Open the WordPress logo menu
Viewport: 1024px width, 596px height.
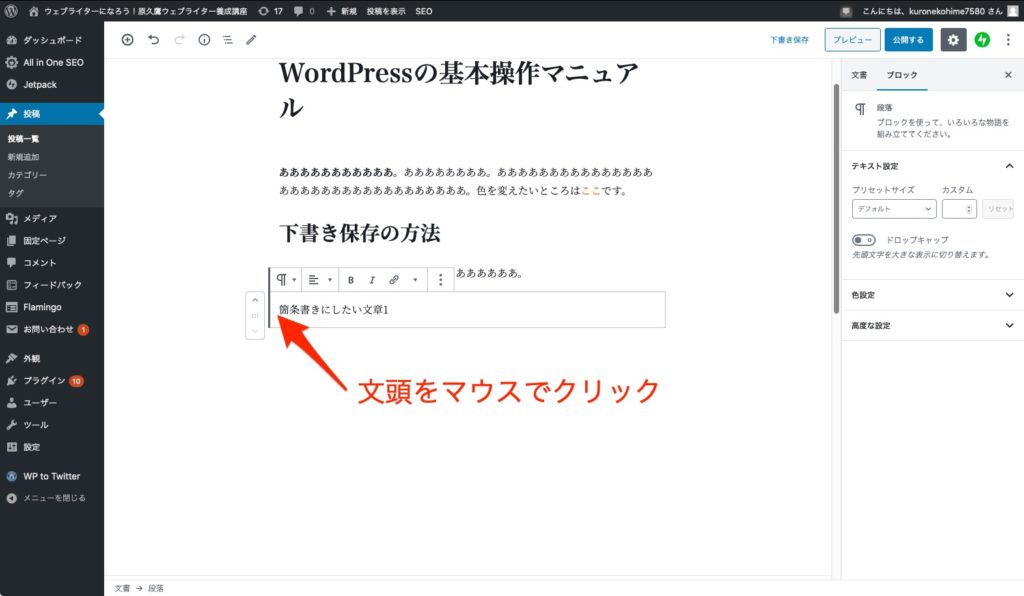coord(11,11)
